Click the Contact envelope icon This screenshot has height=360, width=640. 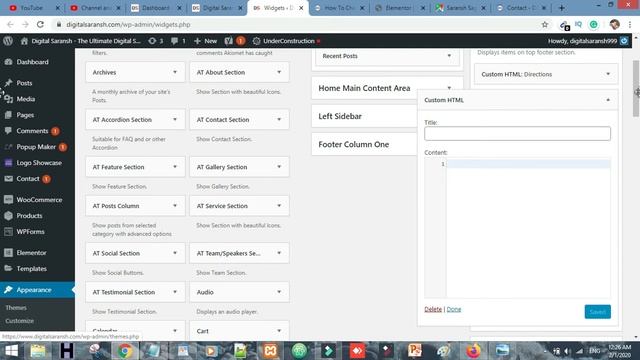[8, 178]
